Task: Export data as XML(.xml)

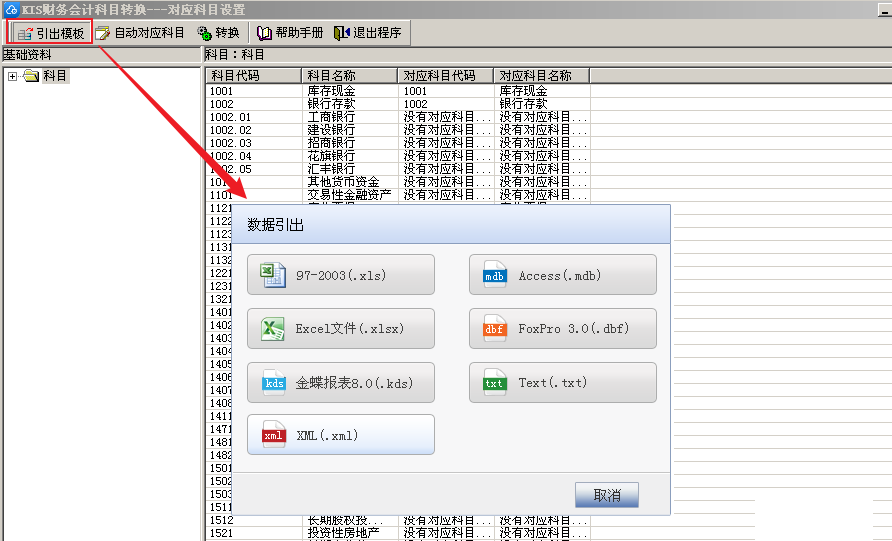Action: (340, 435)
